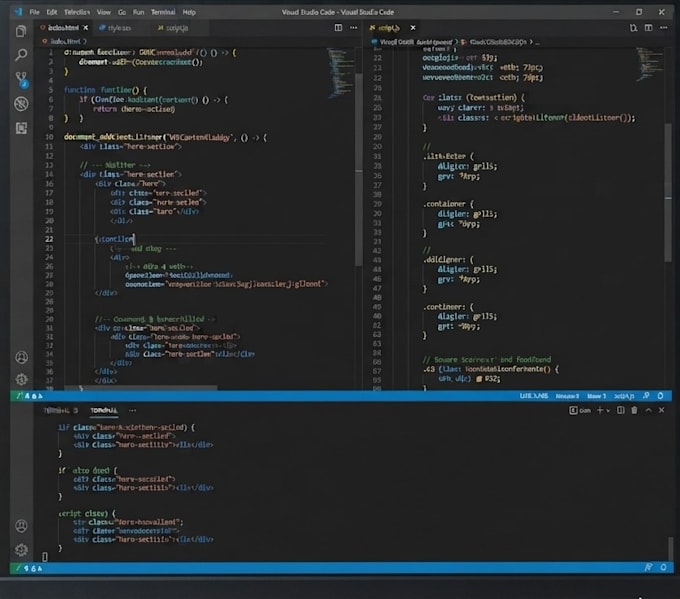Open the Extensions view in the activity bar
Screen dimensions: 680x599
[21, 128]
